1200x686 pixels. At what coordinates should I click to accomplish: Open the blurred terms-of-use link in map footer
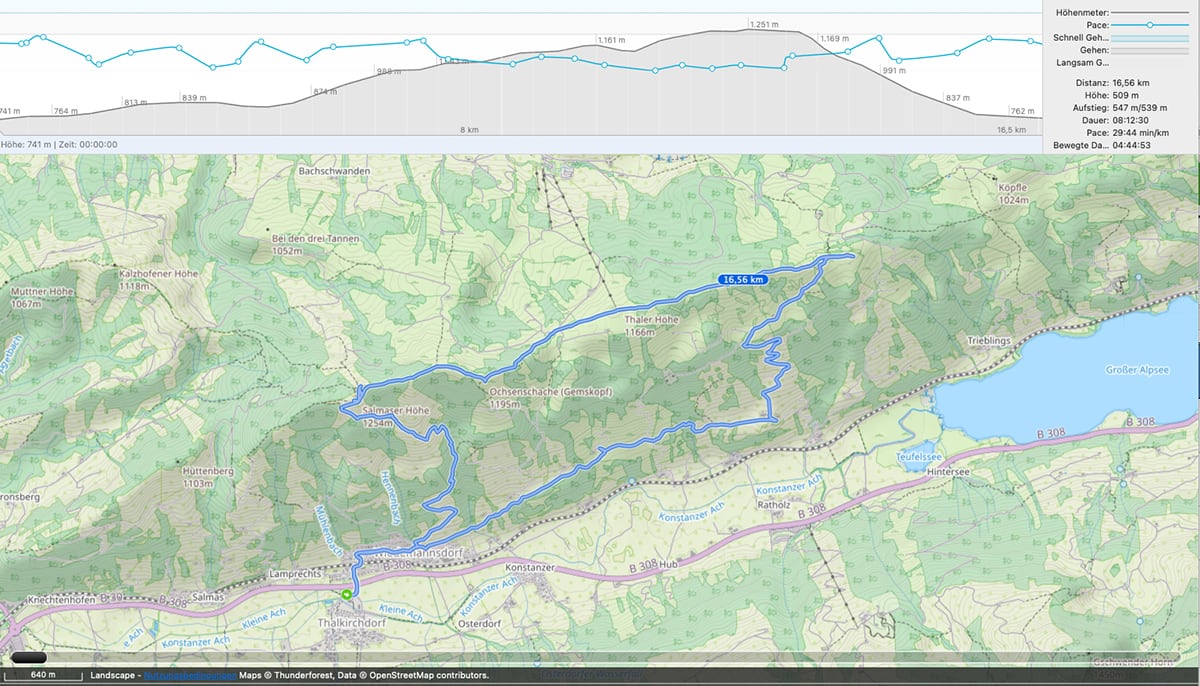tap(190, 675)
